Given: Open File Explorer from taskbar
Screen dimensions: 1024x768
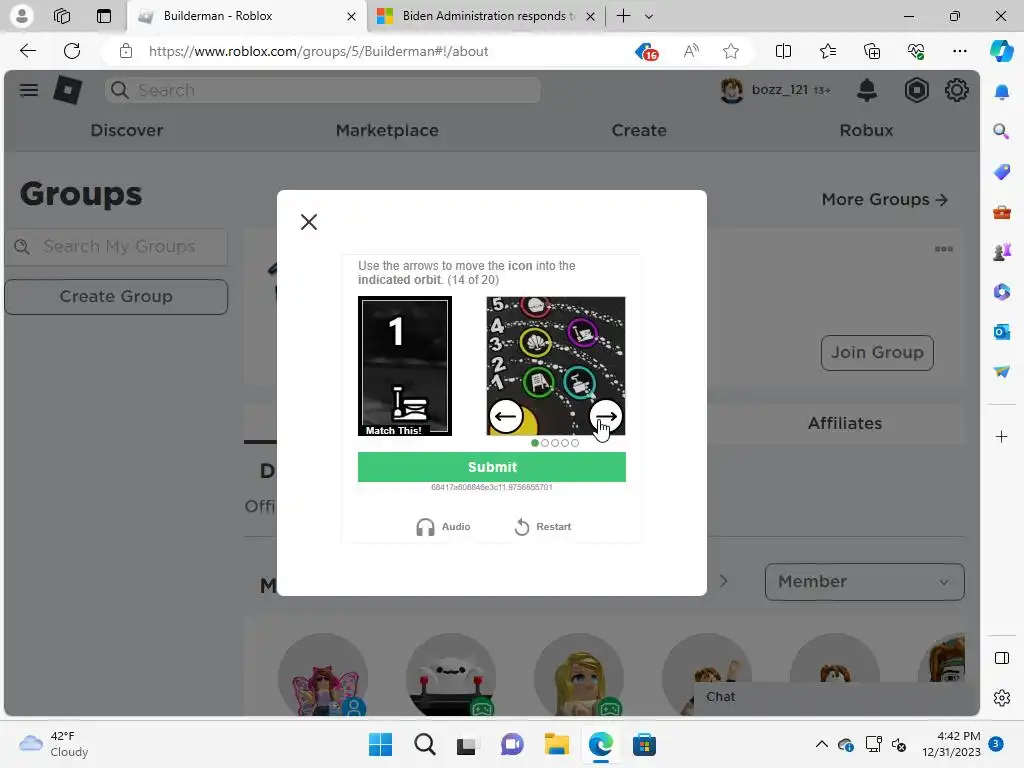Looking at the screenshot, I should coord(556,744).
